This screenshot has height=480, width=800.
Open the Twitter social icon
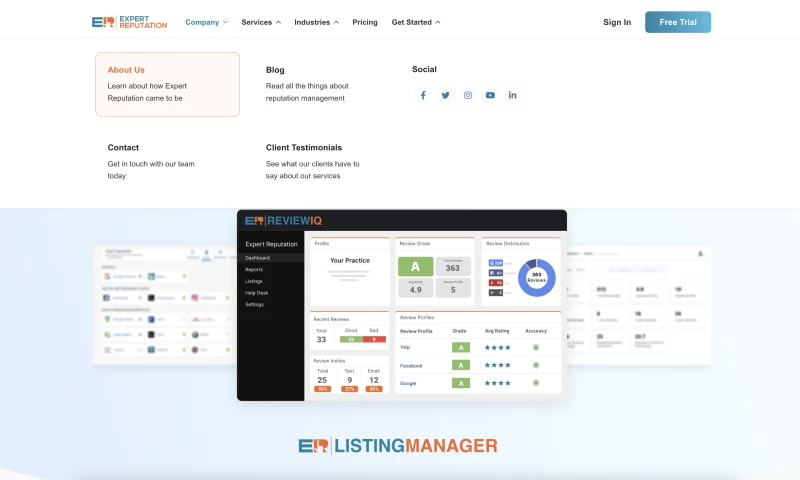tap(445, 95)
